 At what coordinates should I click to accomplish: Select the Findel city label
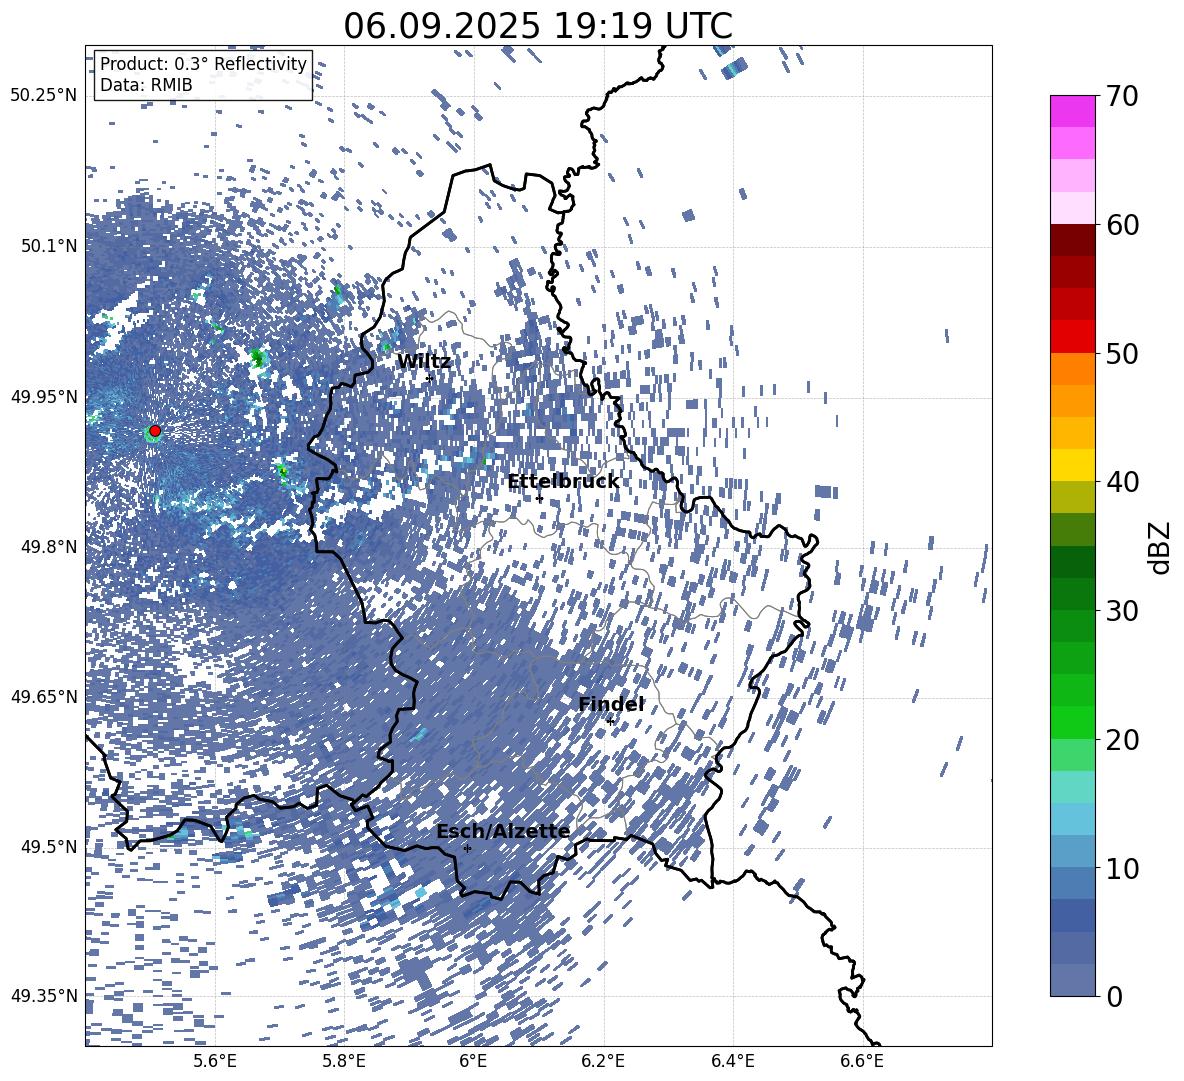tap(611, 704)
